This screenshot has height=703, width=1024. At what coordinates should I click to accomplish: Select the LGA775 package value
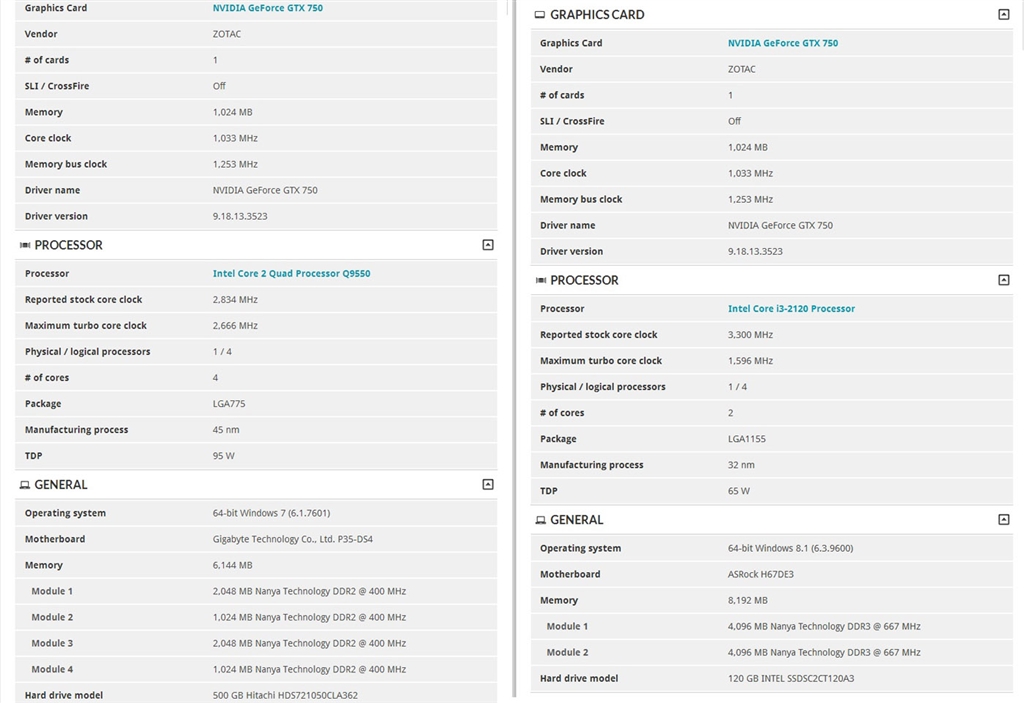(x=229, y=404)
